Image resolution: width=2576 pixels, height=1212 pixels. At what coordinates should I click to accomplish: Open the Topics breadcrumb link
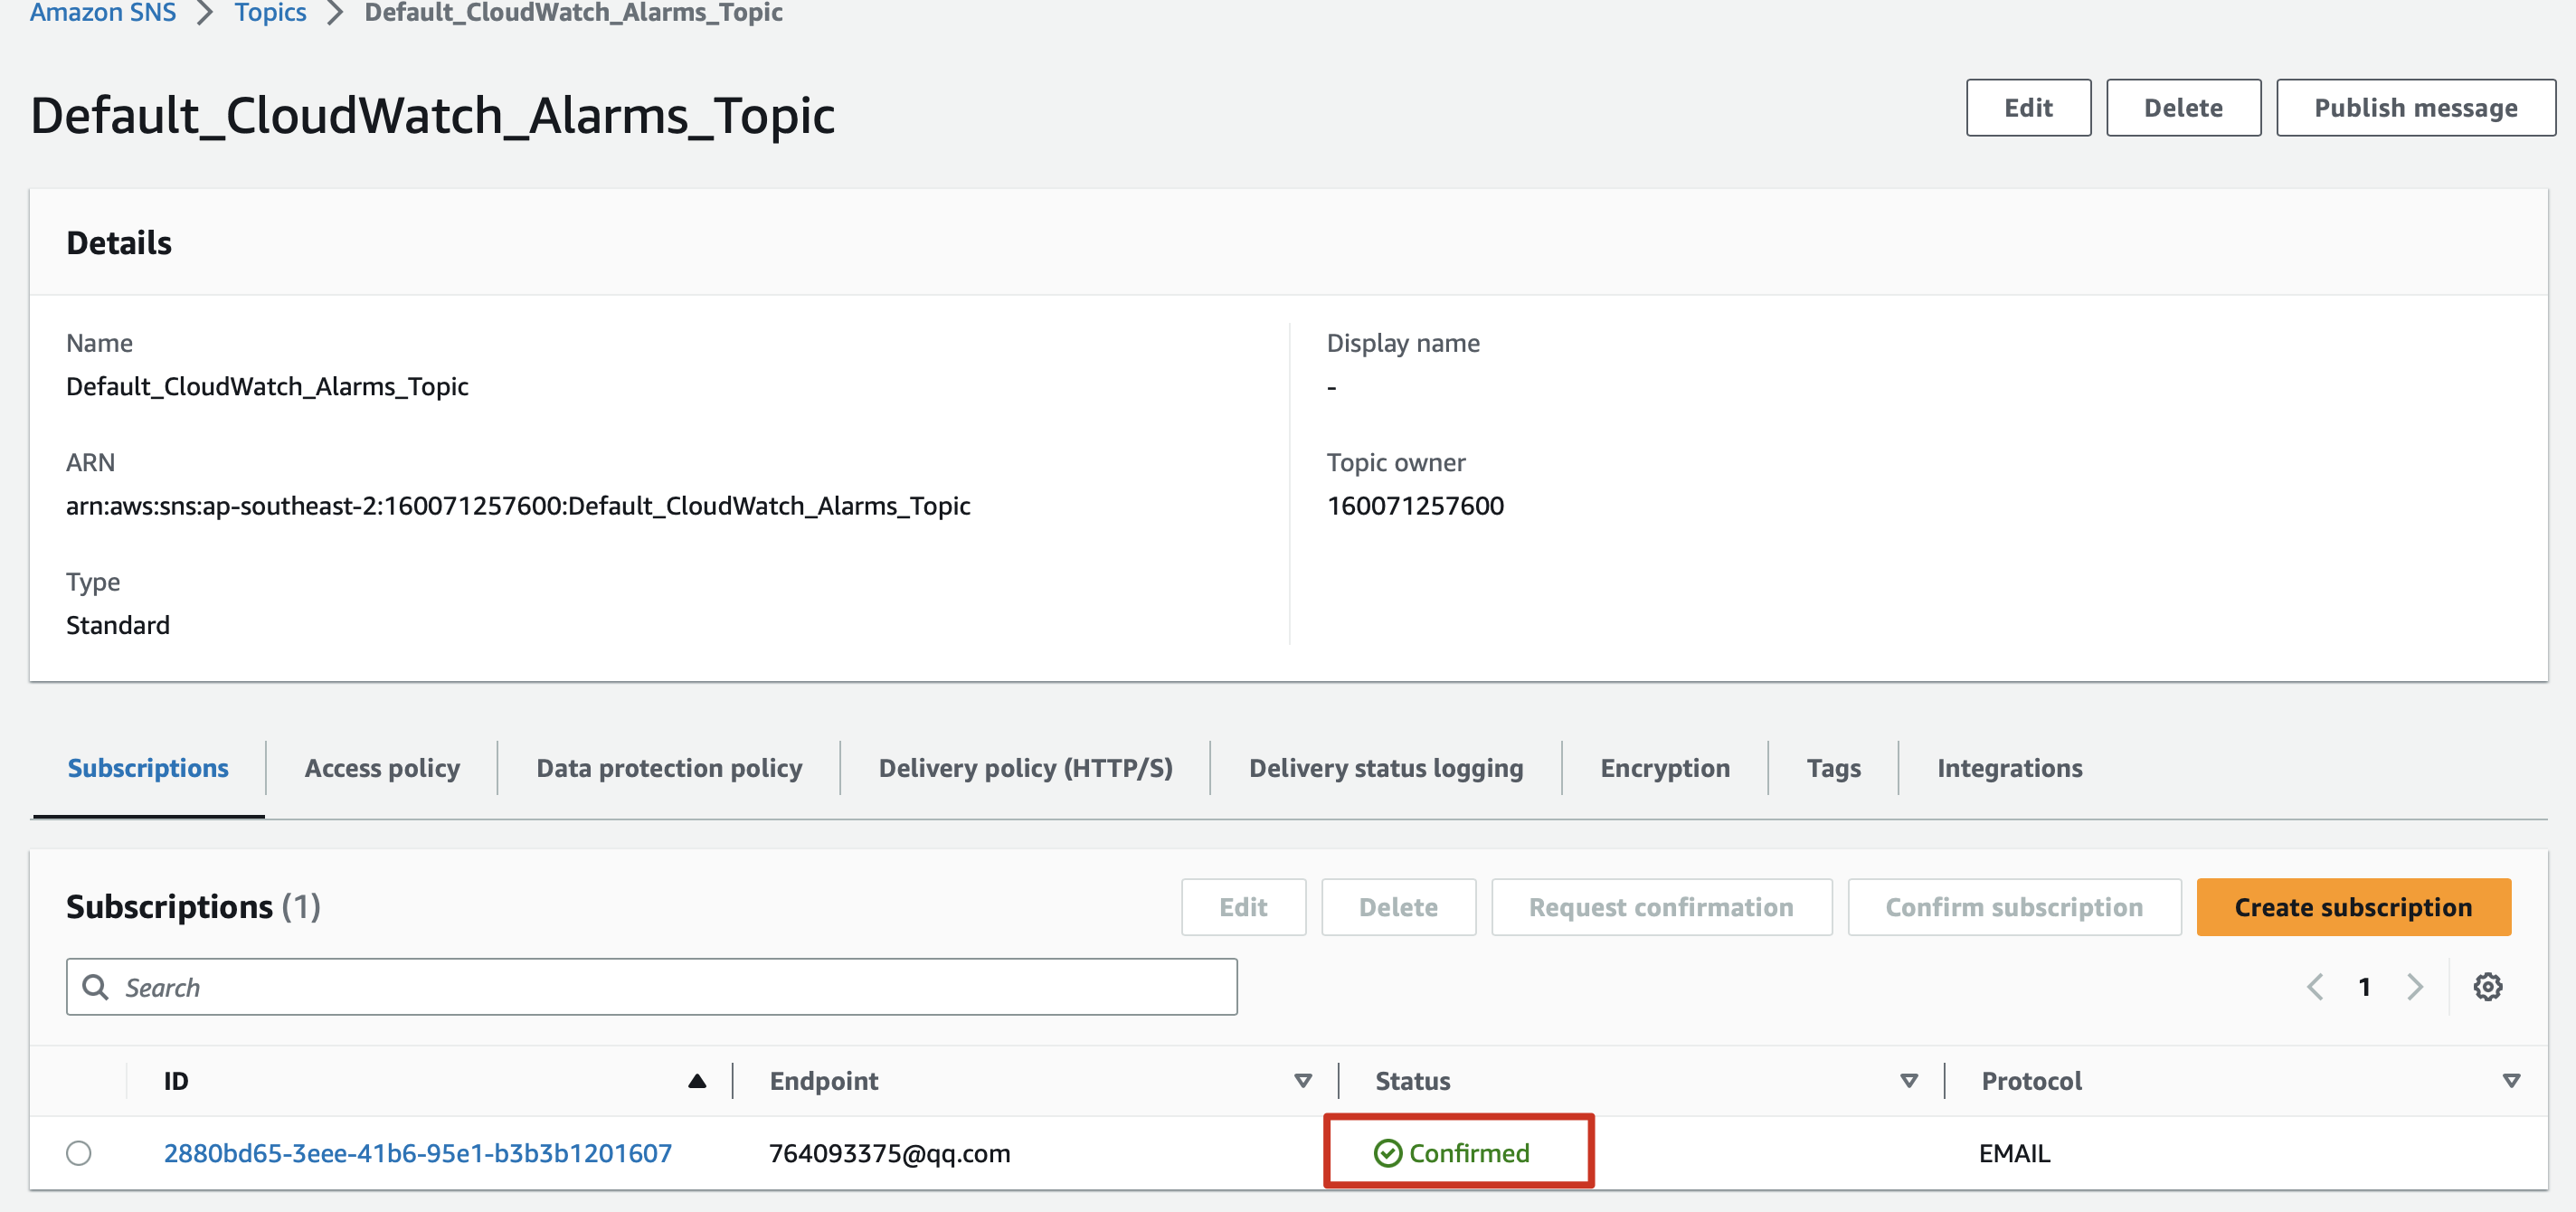270,12
